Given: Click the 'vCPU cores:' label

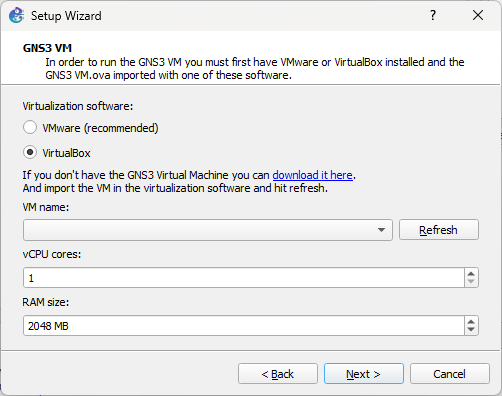Looking at the screenshot, I should [52, 254].
